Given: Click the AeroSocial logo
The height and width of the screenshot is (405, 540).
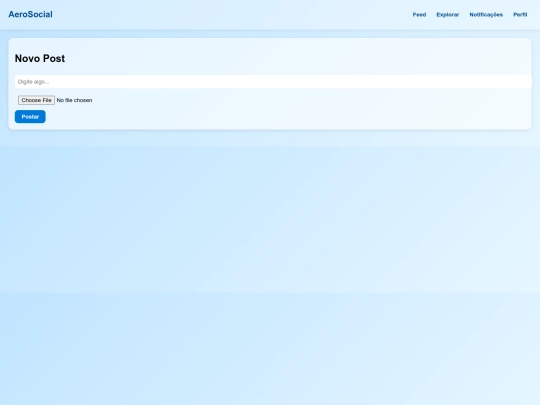Looking at the screenshot, I should [30, 14].
